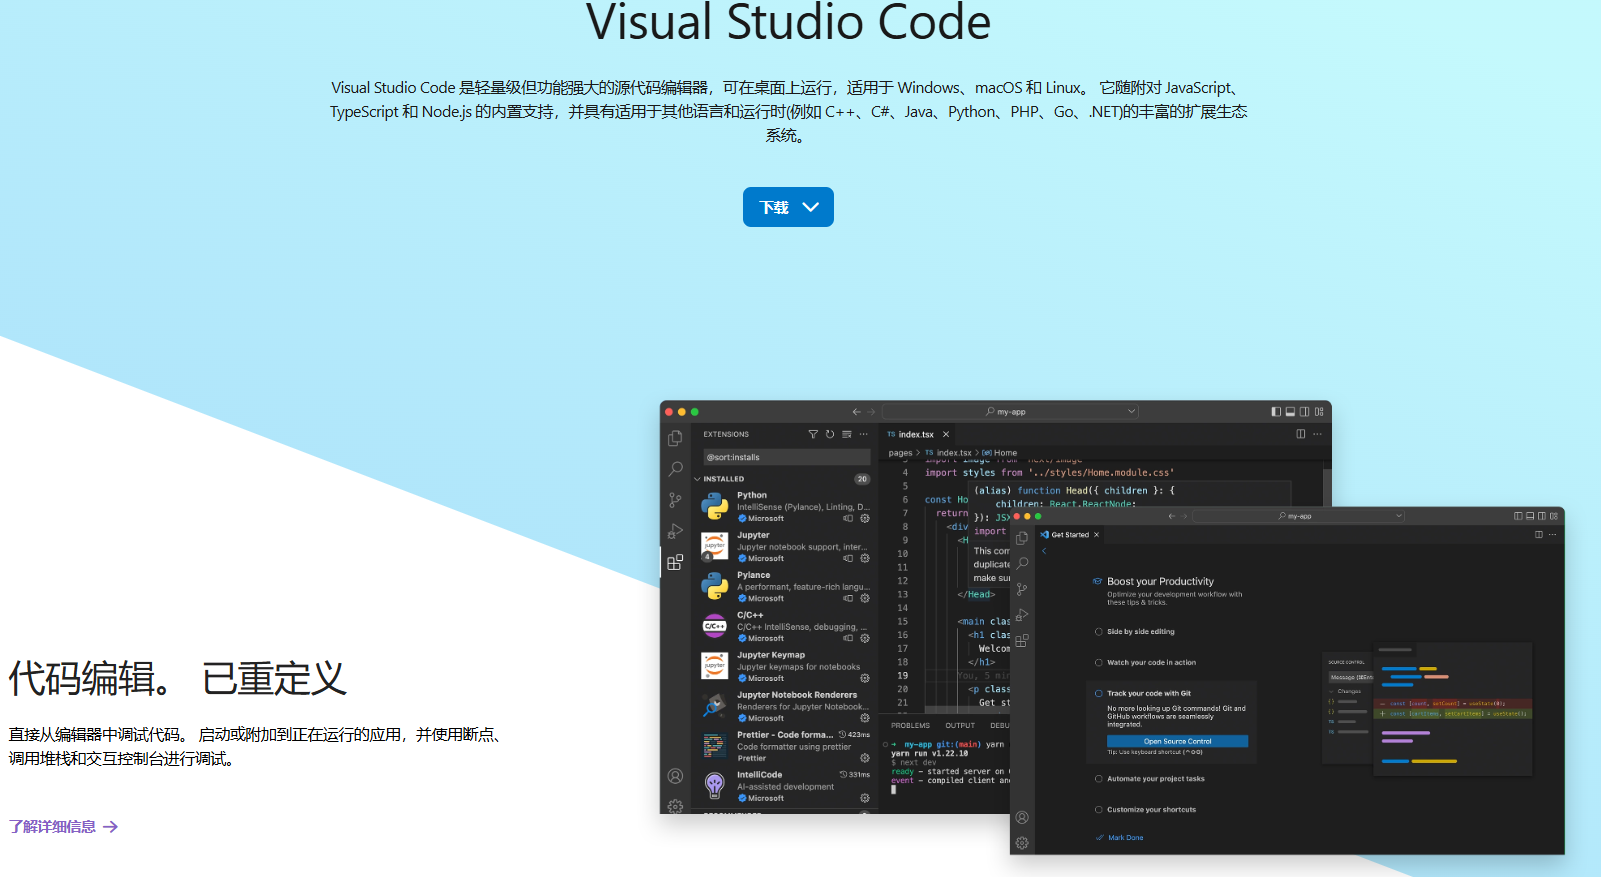Screen dimensions: 1601x877
Task: Open more actions in Get Started editor
Action: point(1553,535)
